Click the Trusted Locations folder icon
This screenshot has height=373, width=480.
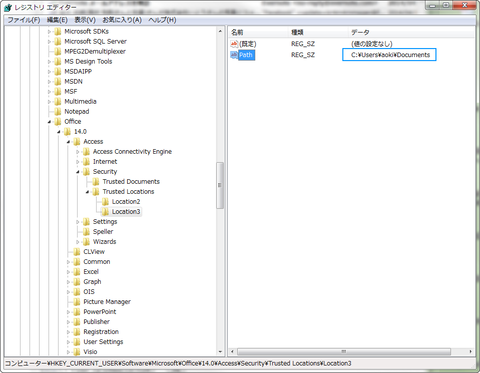click(96, 192)
